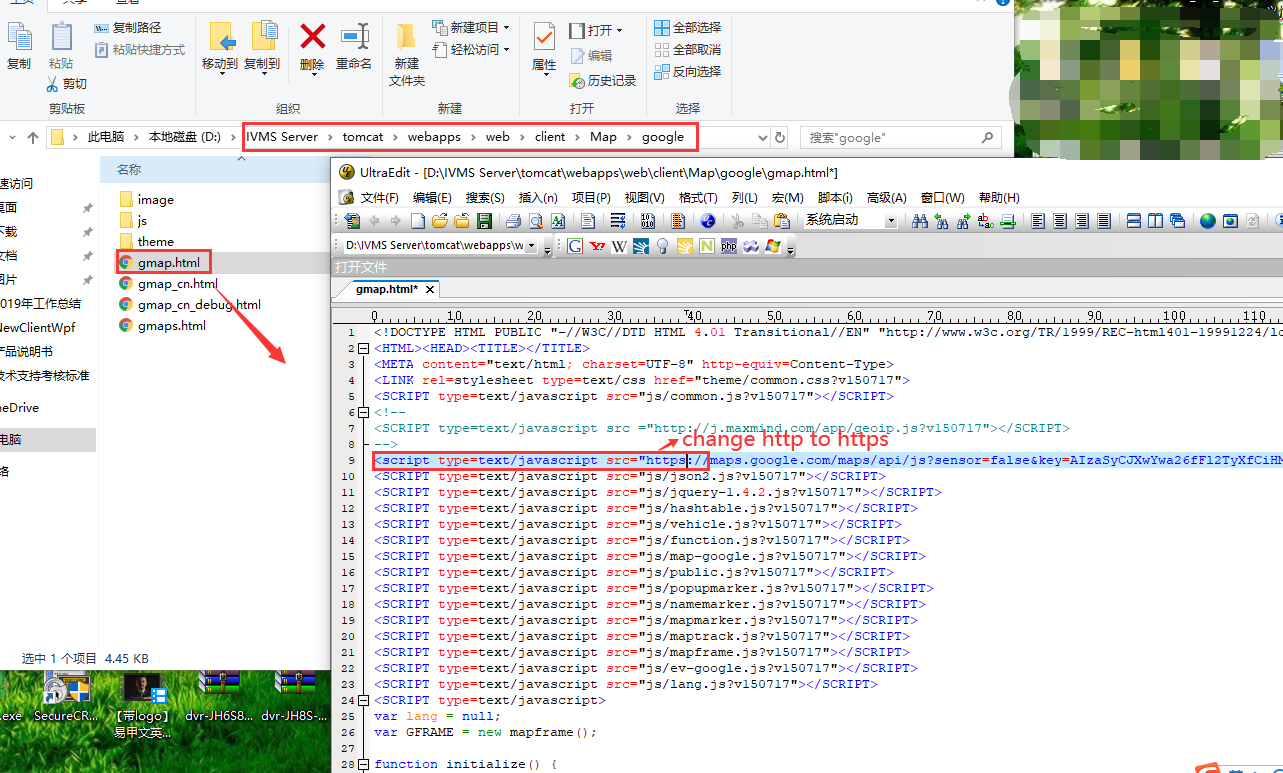Click the php reference toolbar icon
The image size is (1283, 773).
(728, 246)
